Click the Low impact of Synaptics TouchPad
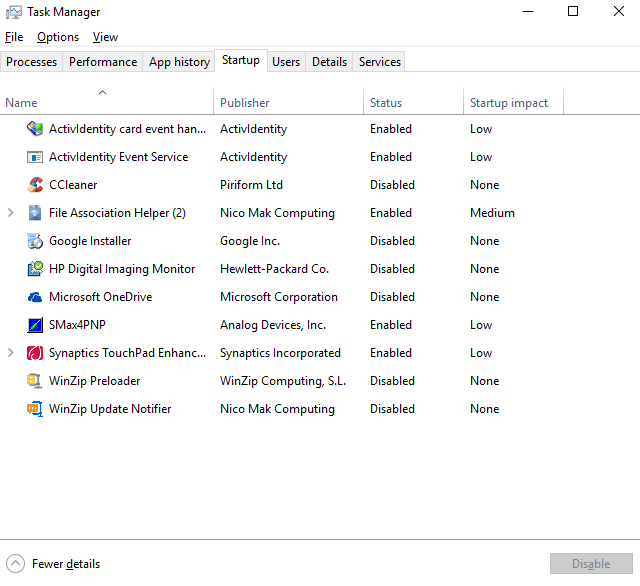Image resolution: width=640 pixels, height=586 pixels. point(481,353)
